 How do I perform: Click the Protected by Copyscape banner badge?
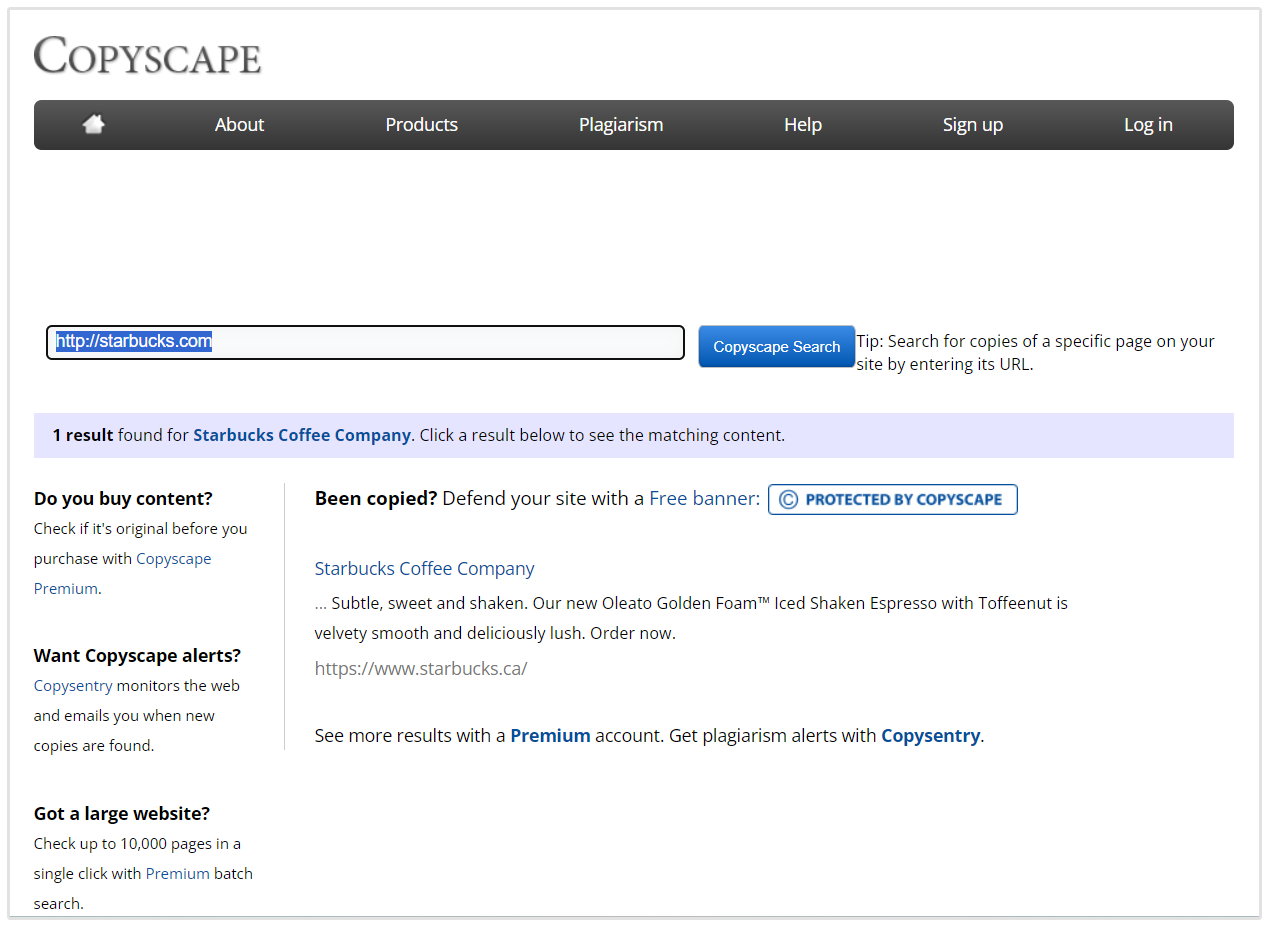tap(892, 499)
